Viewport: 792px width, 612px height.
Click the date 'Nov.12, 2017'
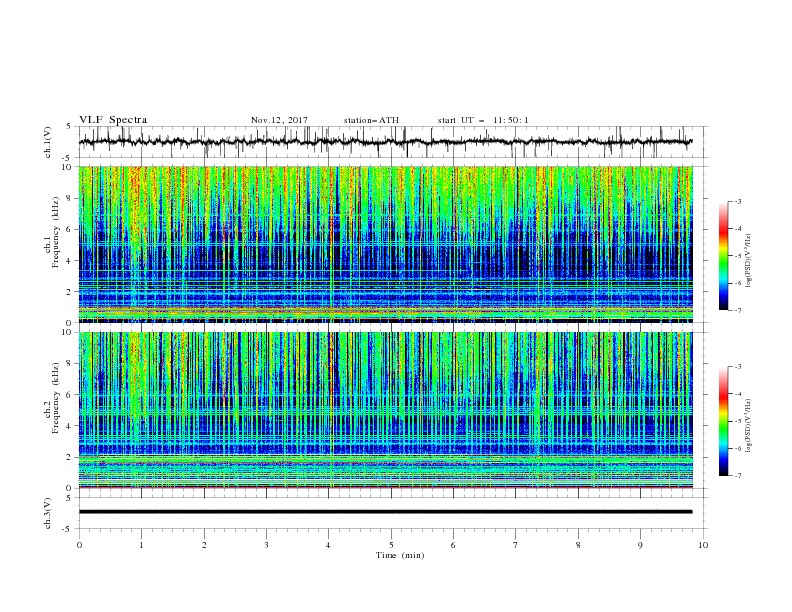tap(279, 120)
